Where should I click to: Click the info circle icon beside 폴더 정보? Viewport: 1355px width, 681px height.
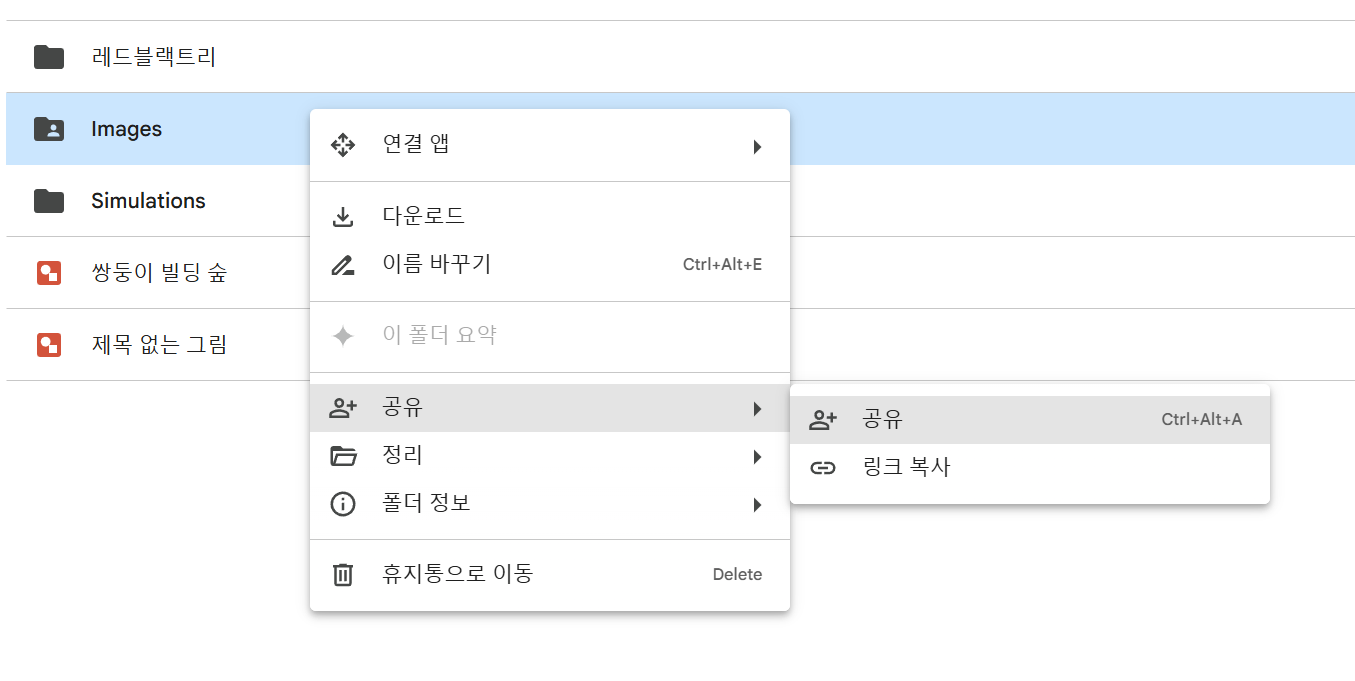point(343,504)
